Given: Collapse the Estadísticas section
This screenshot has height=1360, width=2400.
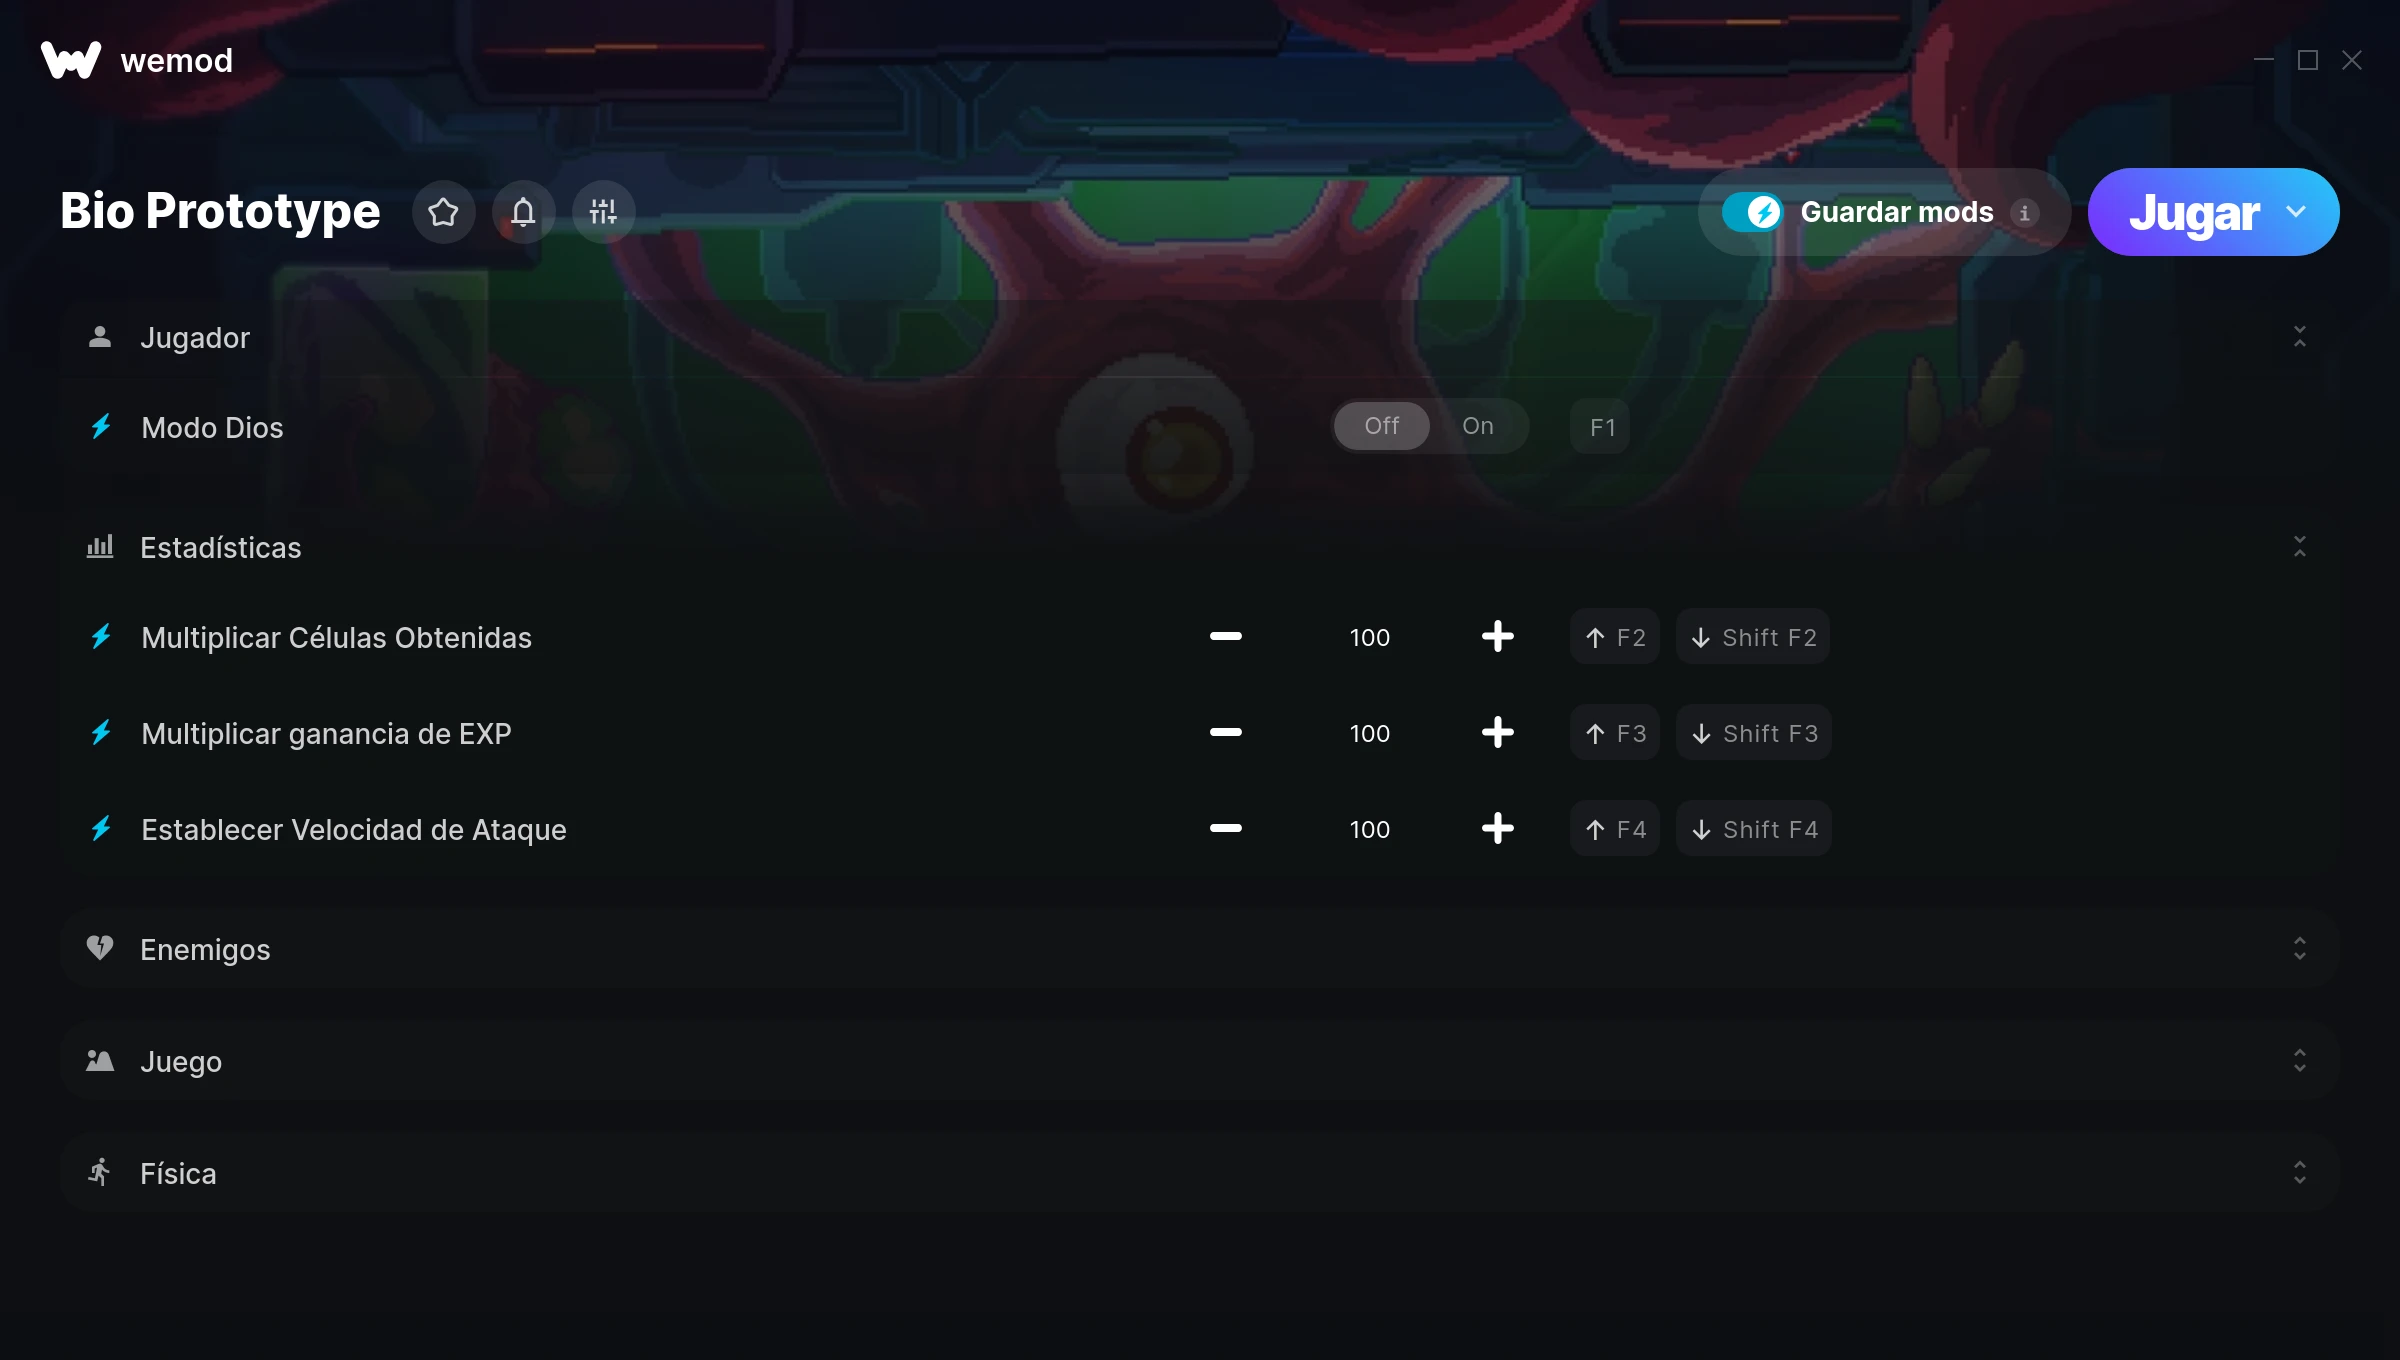Looking at the screenshot, I should coord(2299,547).
